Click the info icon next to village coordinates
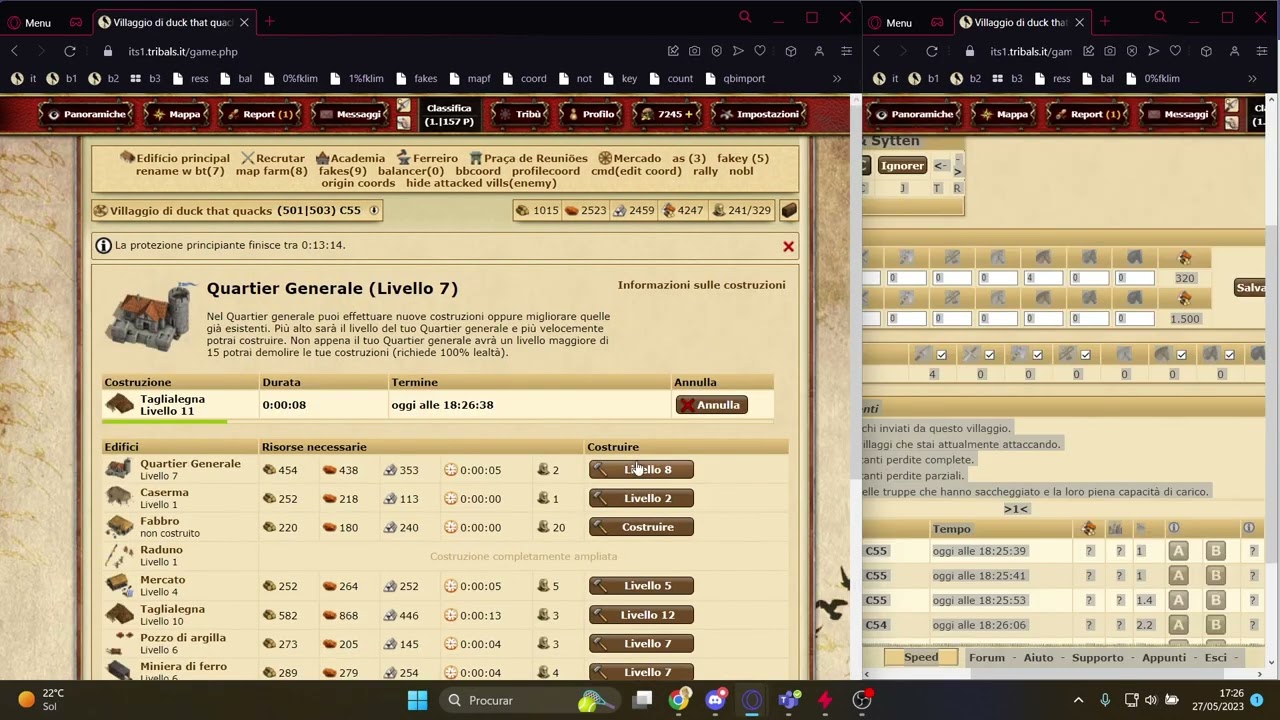The width and height of the screenshot is (1280, 720). (374, 210)
